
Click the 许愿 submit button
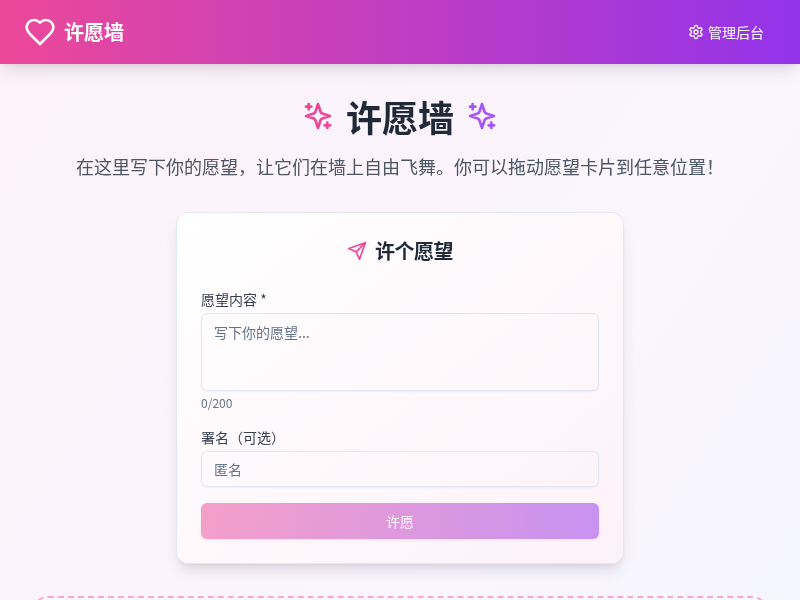400,521
